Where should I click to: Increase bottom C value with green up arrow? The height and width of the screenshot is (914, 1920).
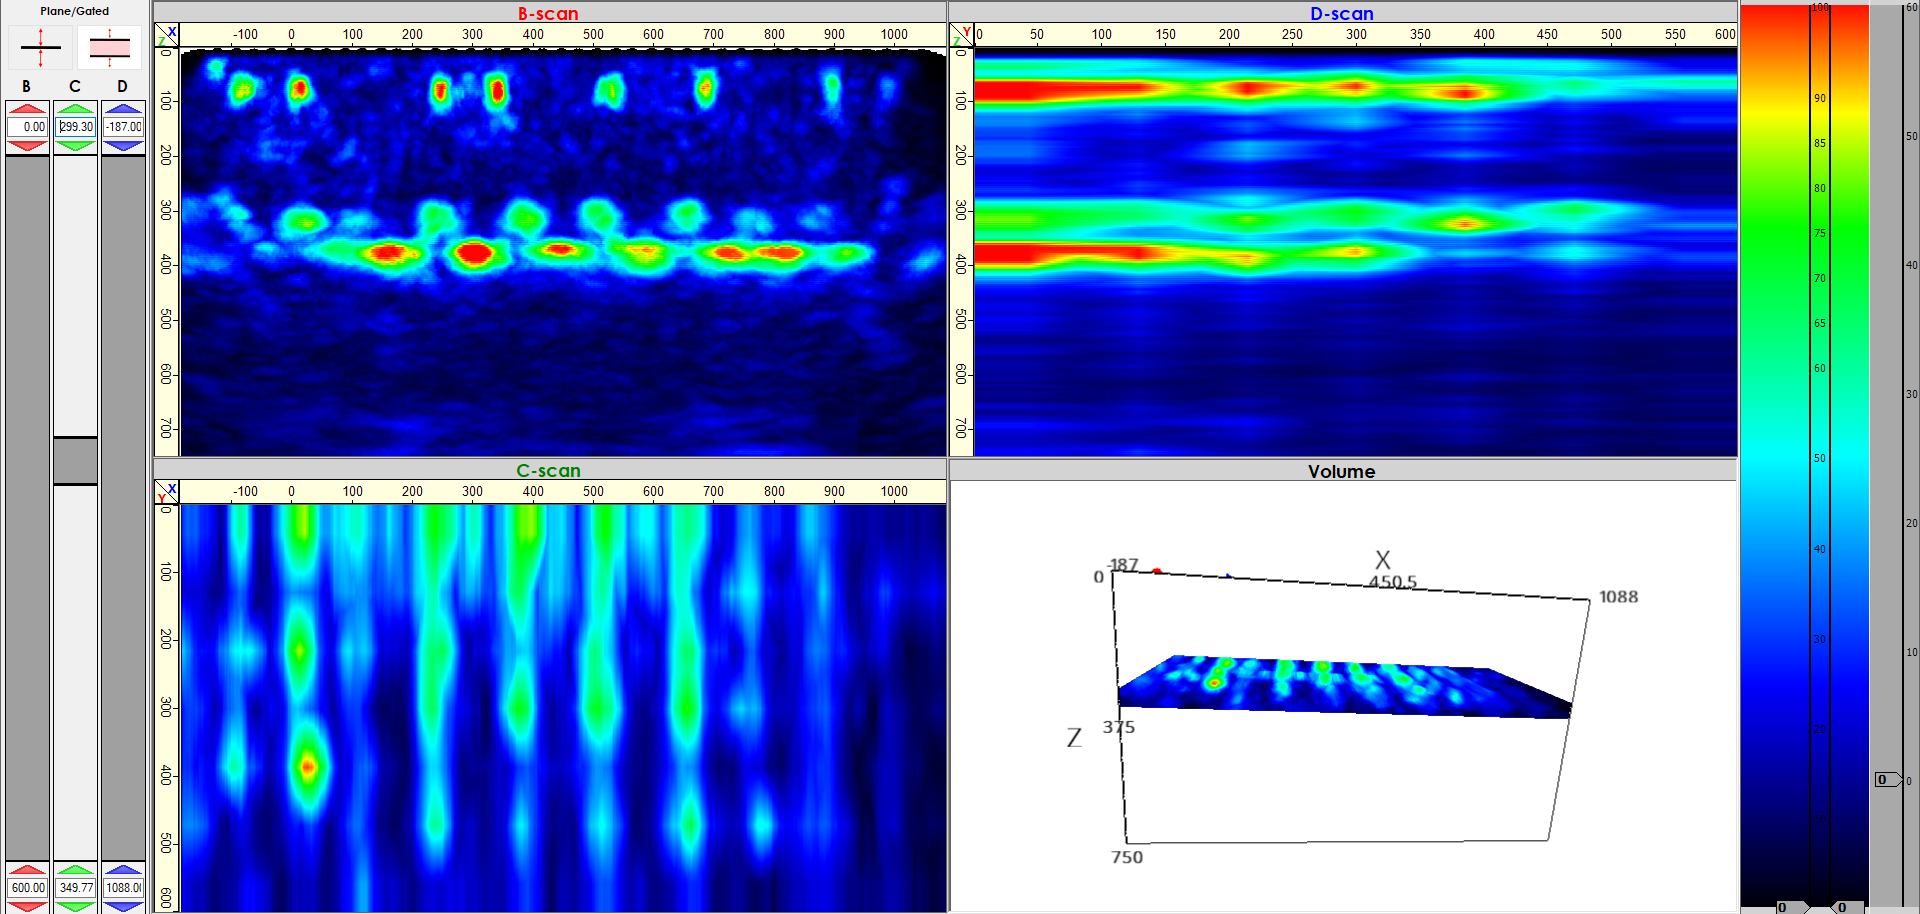tap(75, 869)
